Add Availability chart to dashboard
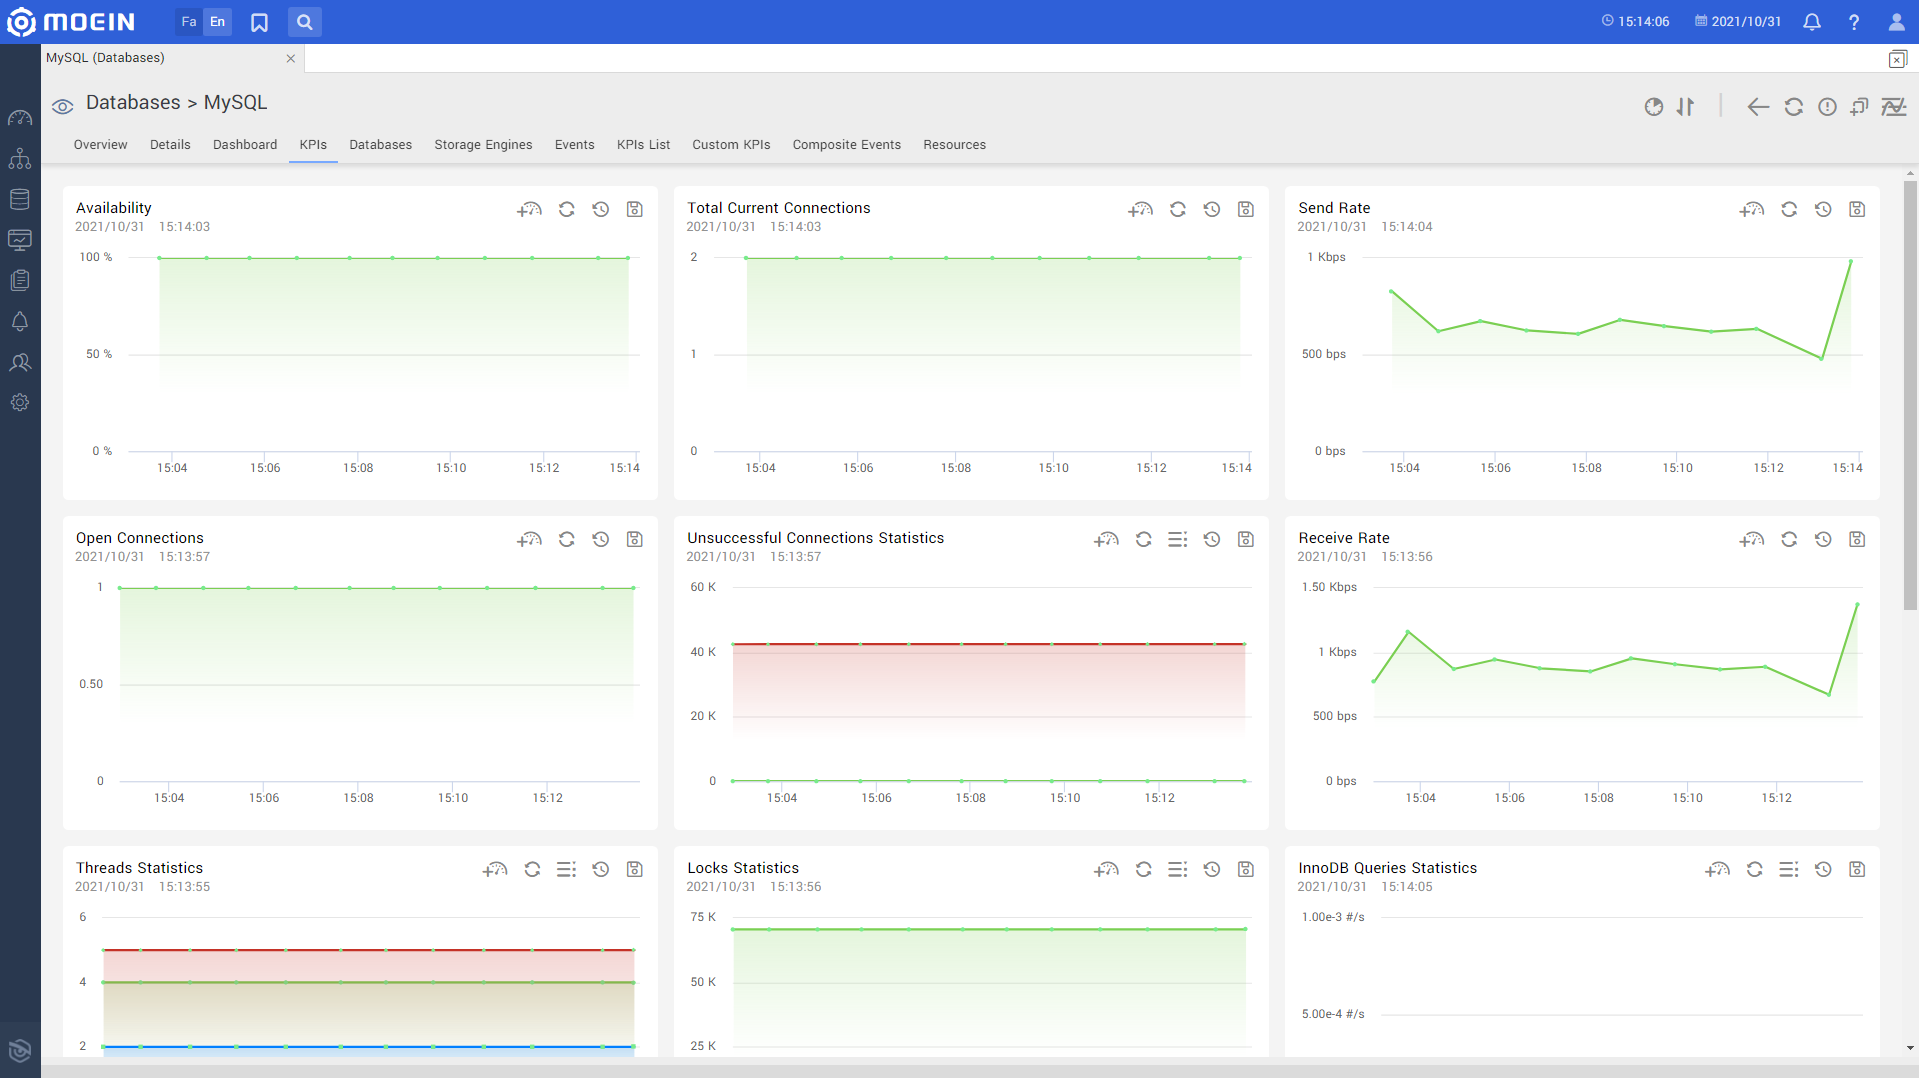1919x1078 pixels. point(529,209)
